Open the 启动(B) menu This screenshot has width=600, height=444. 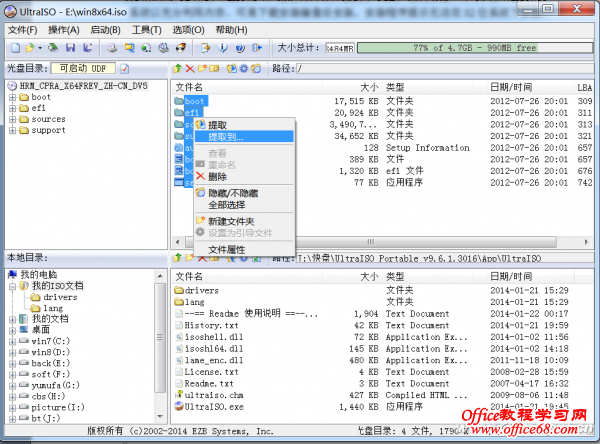105,30
